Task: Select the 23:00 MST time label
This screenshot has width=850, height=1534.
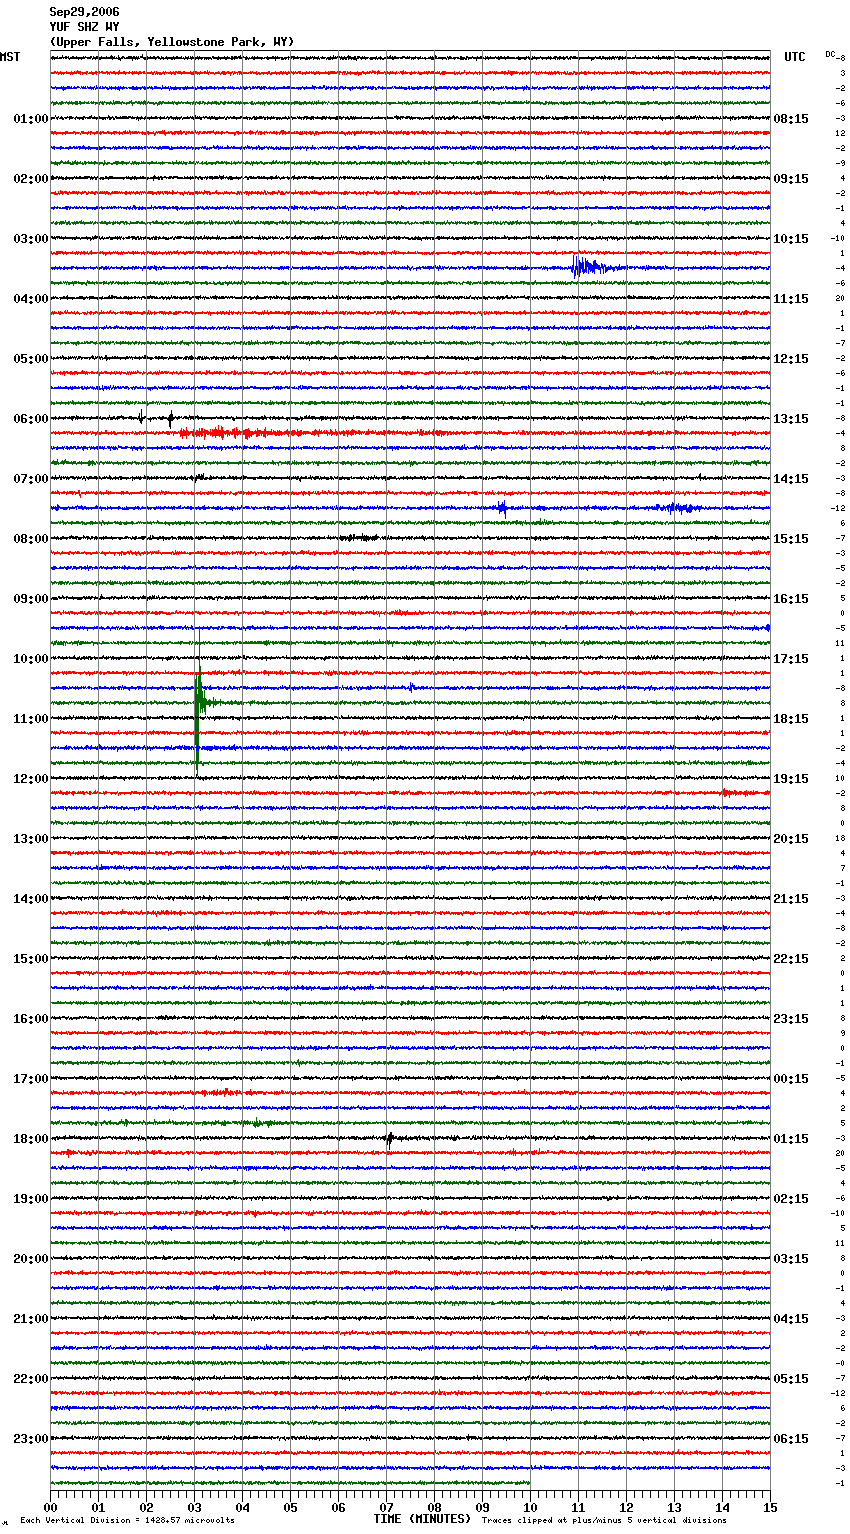Action: [x=31, y=1439]
